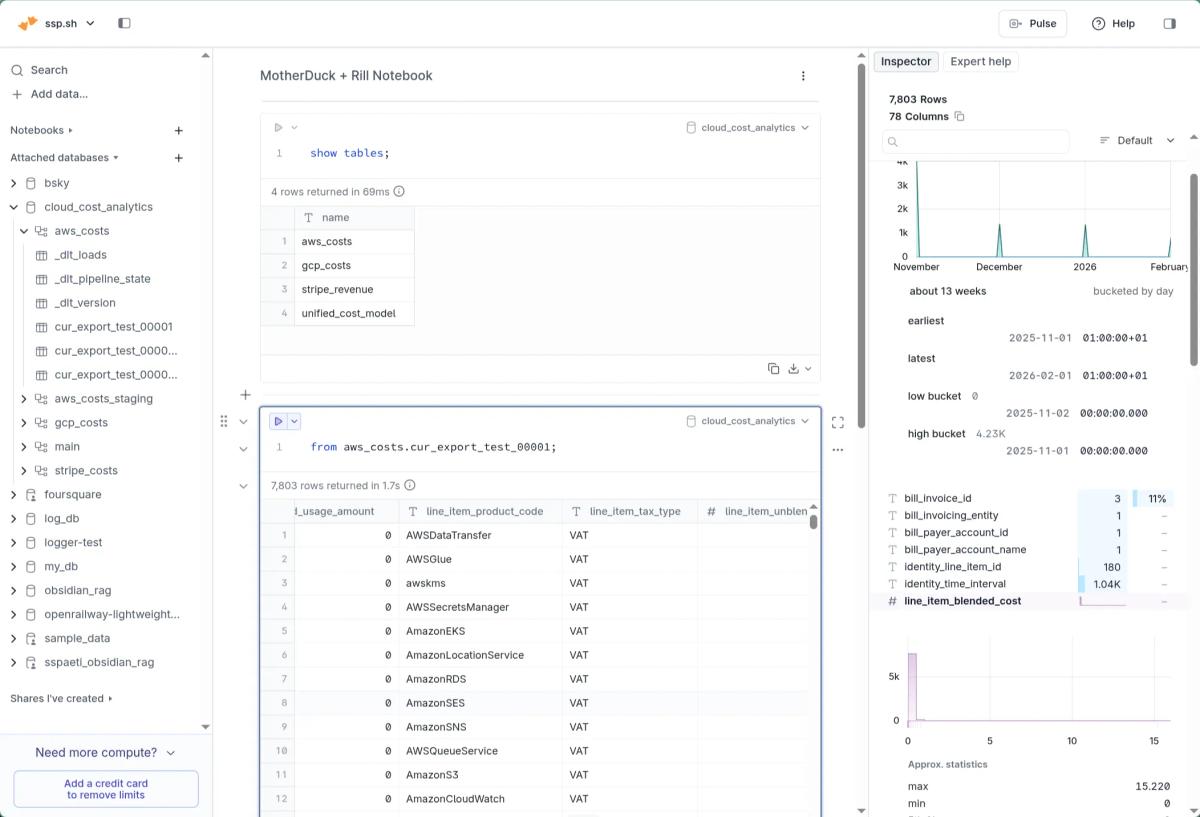Click Add a credit card button

106,789
